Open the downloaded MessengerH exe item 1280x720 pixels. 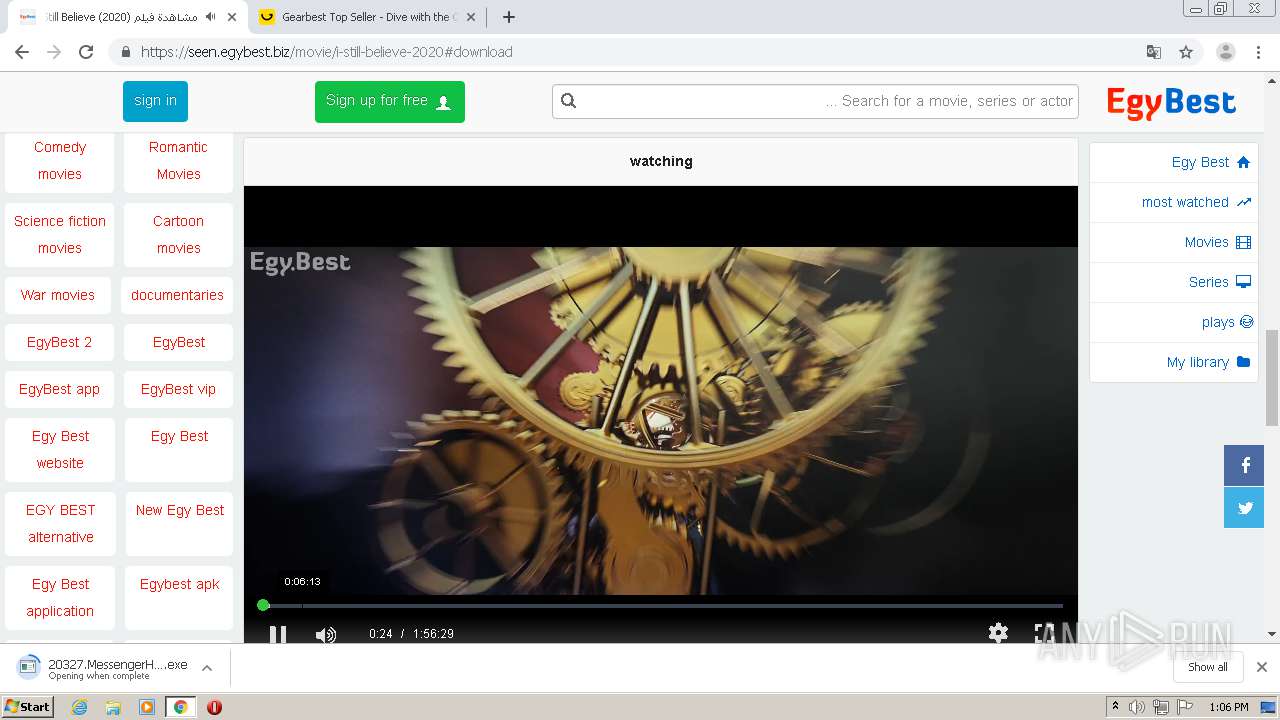click(x=103, y=667)
